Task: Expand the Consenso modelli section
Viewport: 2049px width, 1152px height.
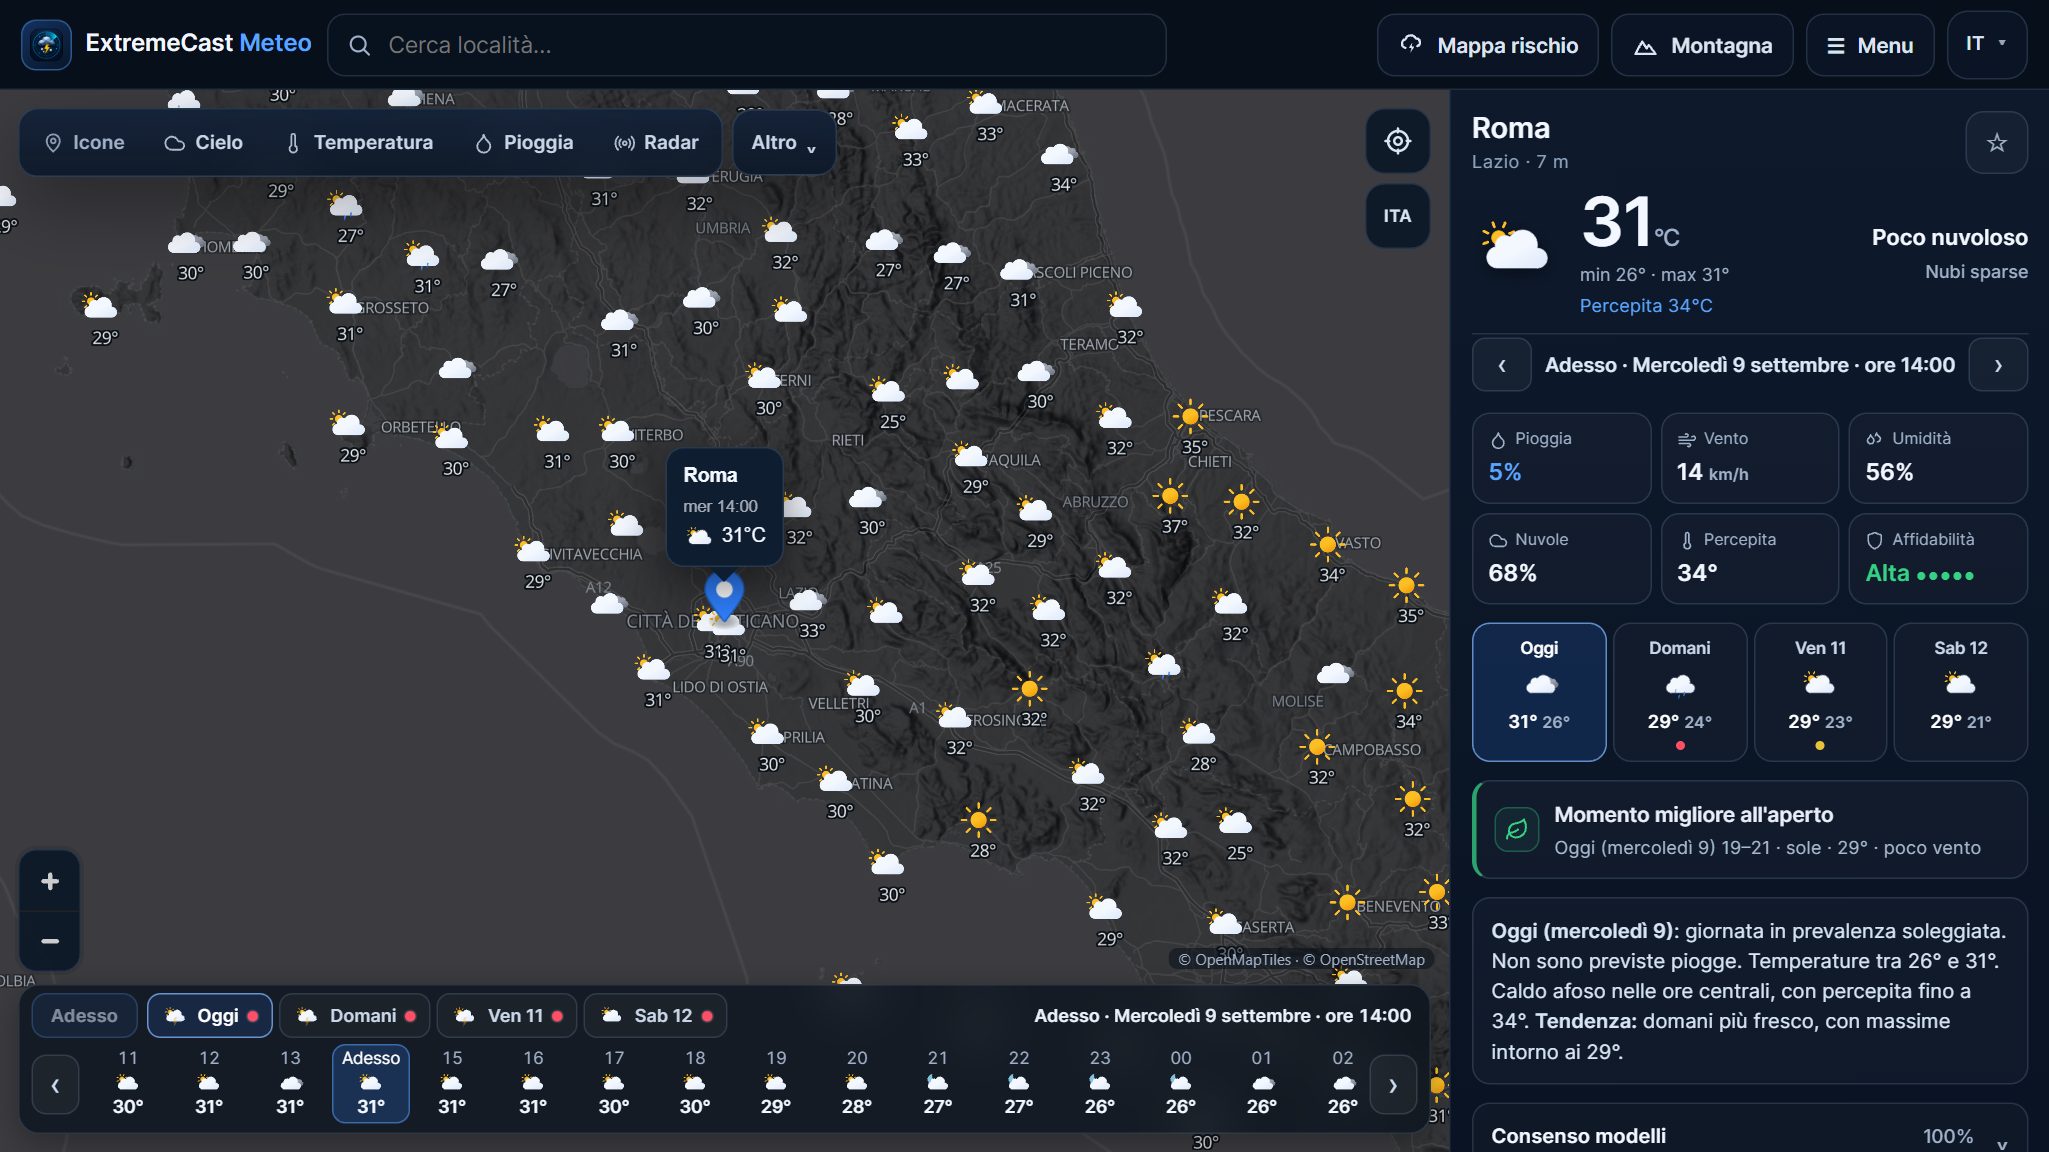Action: [x=1749, y=1136]
